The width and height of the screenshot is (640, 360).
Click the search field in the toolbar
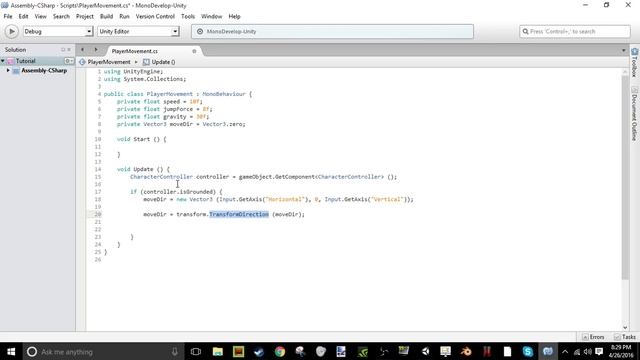coord(575,31)
